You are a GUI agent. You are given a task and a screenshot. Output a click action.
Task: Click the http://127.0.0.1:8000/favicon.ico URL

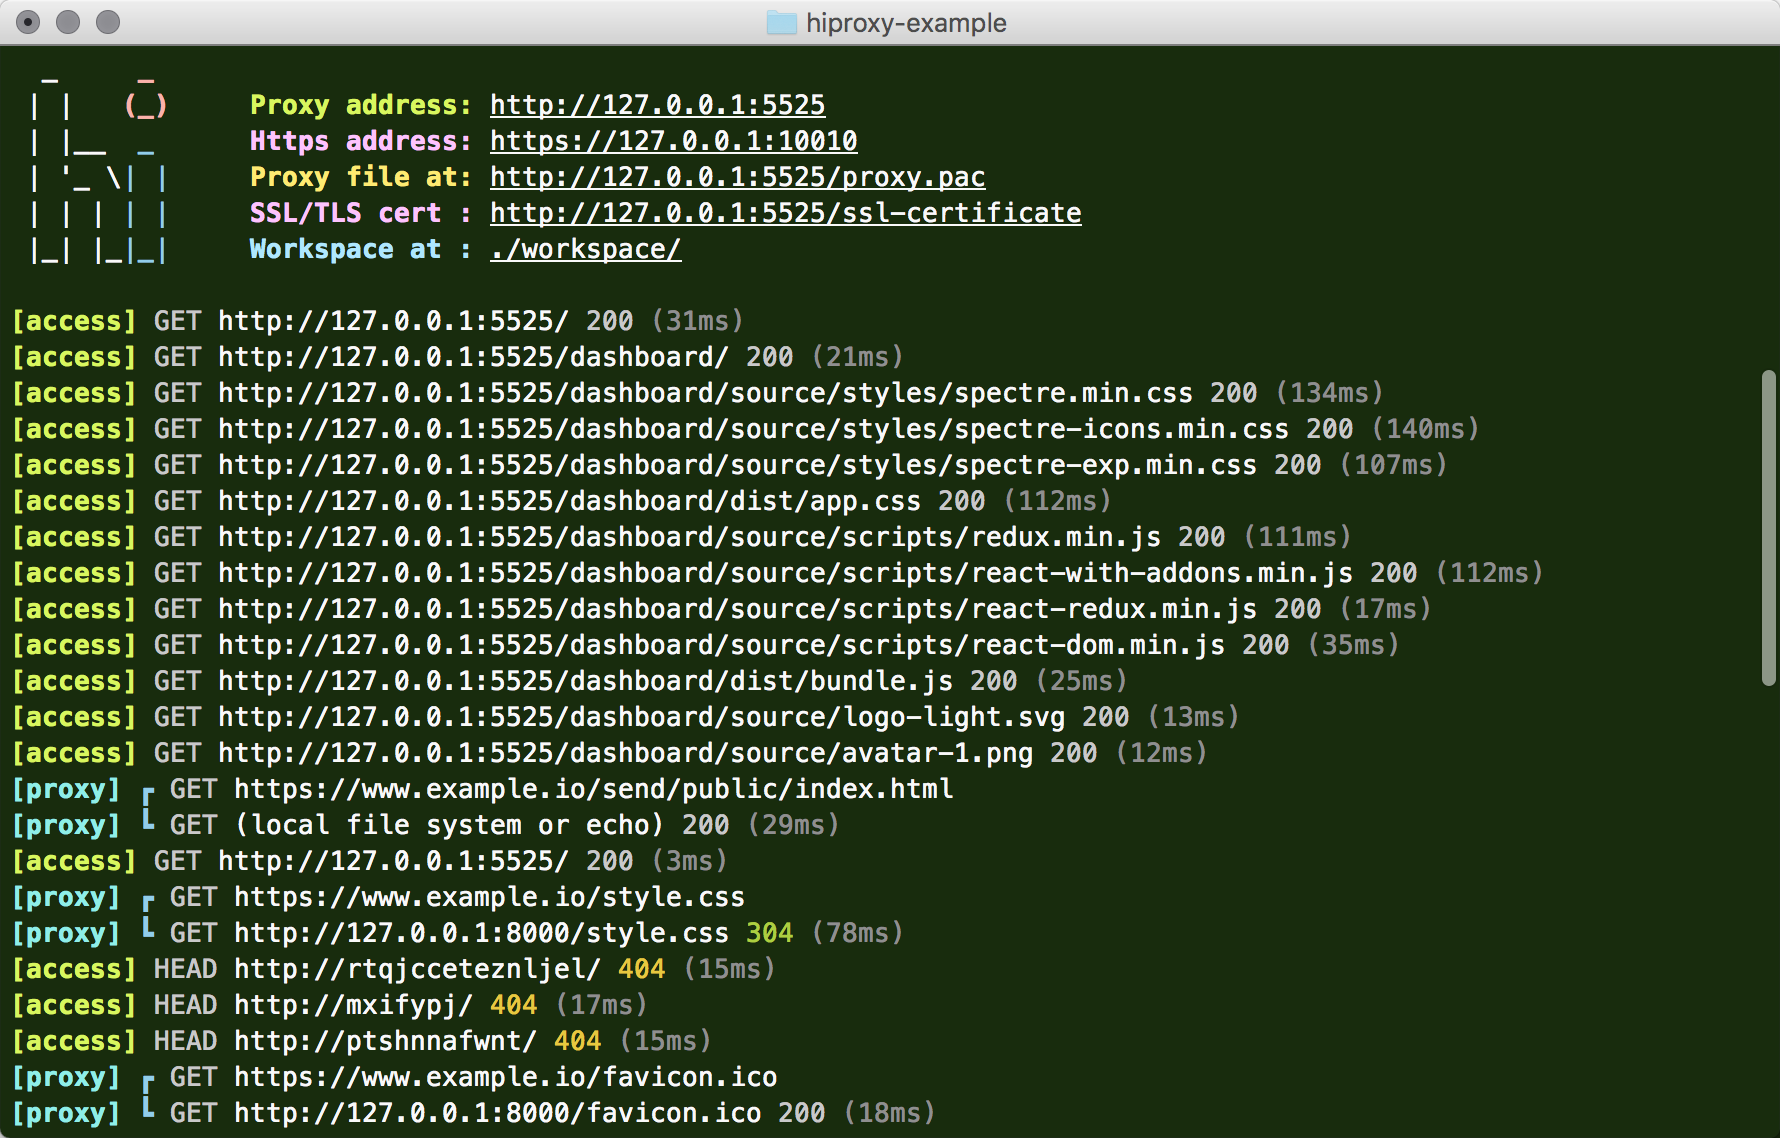(498, 1113)
